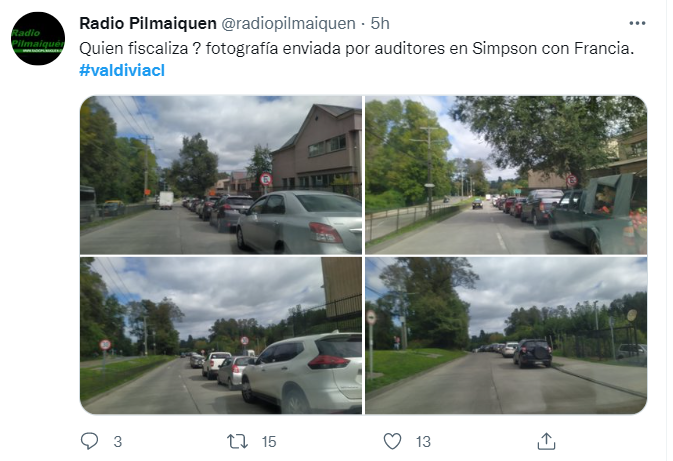Open the @radiopilmaiquen handle
Viewport: 673px width, 461px height.
288,23
